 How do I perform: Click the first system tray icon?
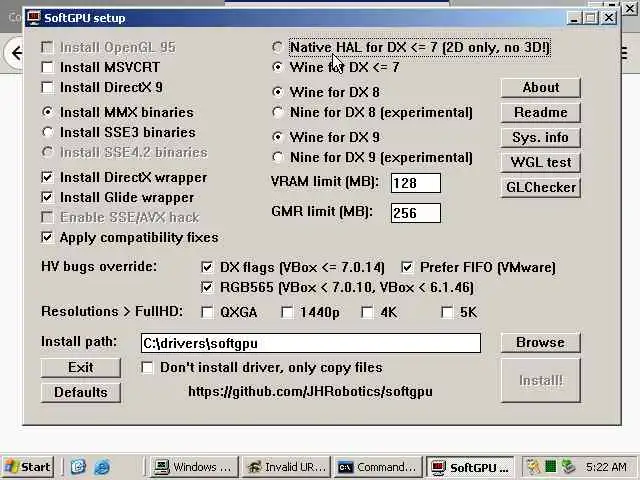tap(533, 467)
